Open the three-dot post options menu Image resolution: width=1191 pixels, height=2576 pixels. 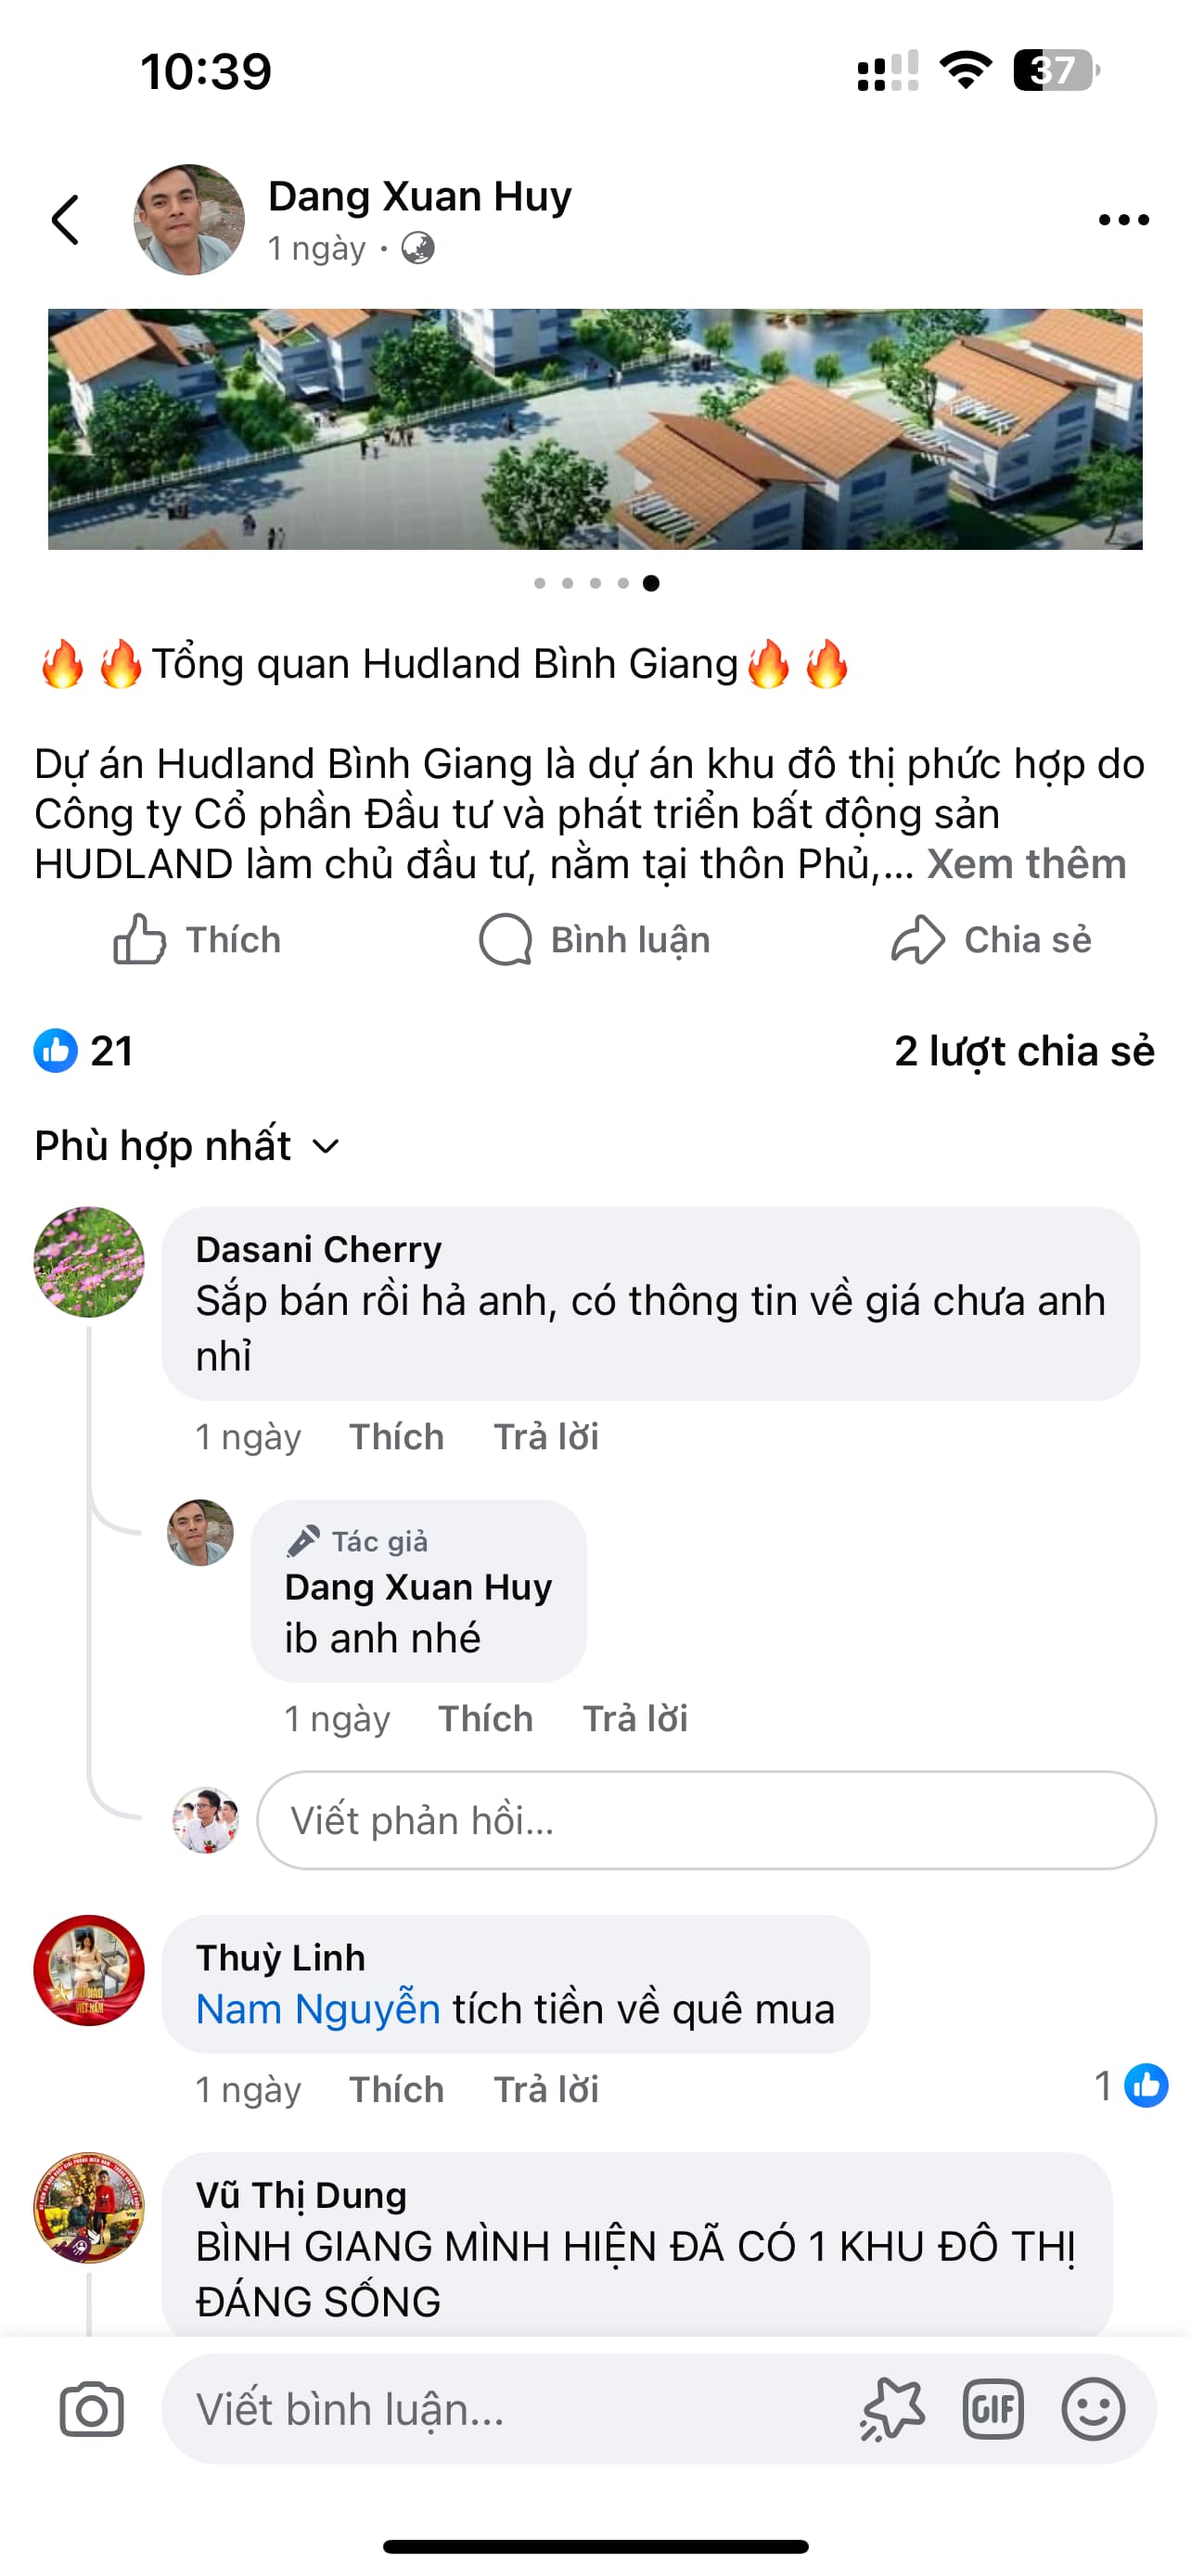[x=1123, y=220]
